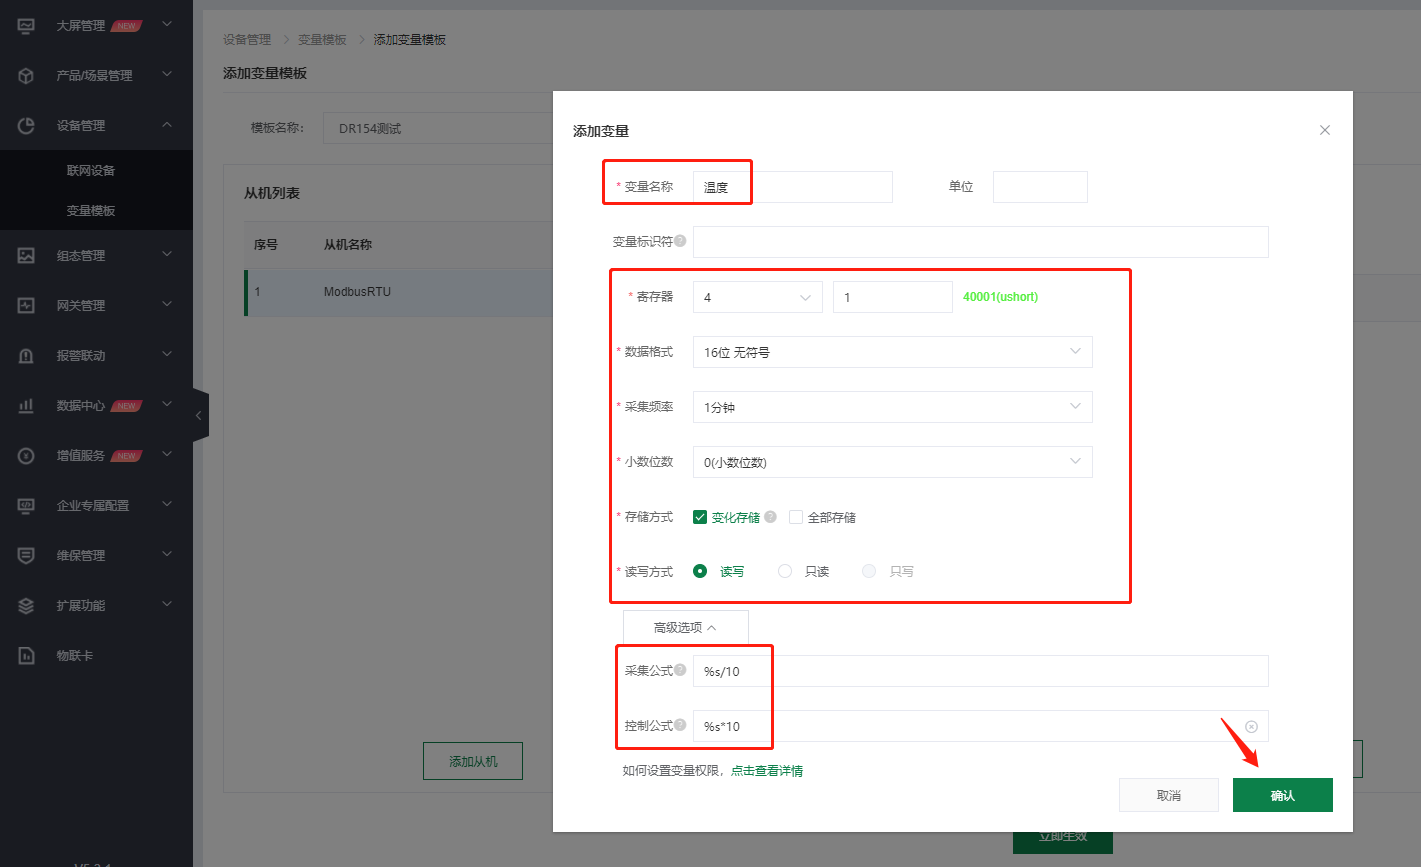Click the 变量标识符 input field
Screen dimensions: 1421x867
point(980,242)
